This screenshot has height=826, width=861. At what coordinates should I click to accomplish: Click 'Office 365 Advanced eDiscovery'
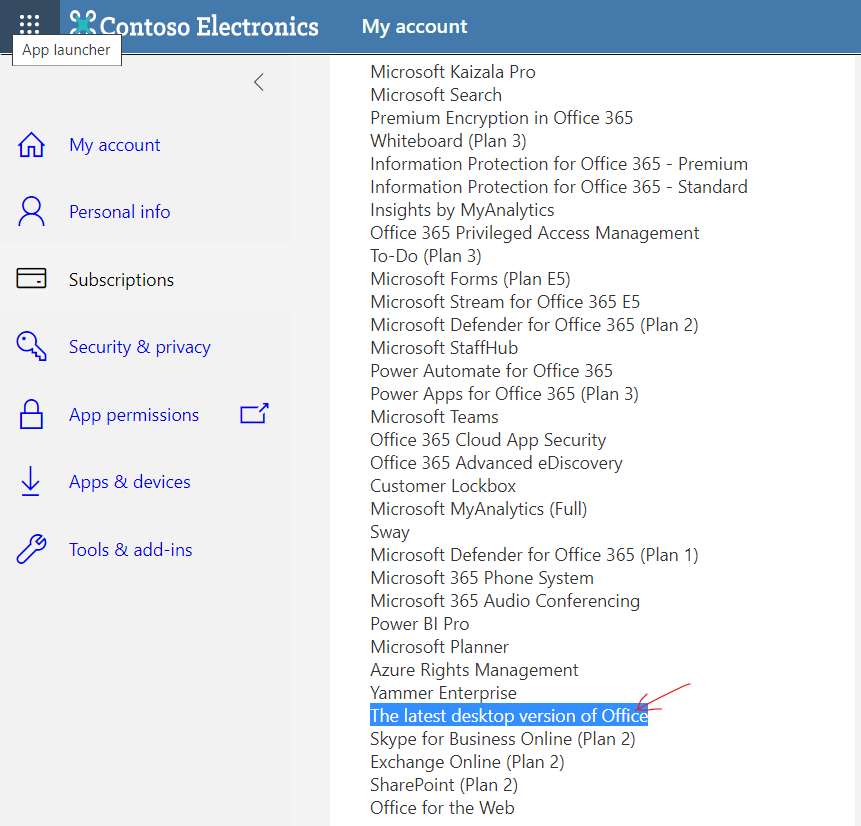496,463
